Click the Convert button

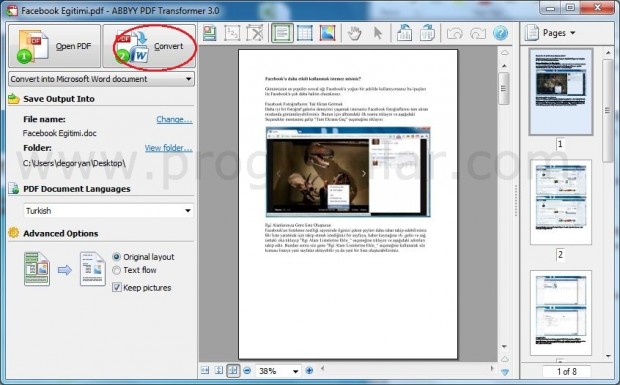[149, 46]
